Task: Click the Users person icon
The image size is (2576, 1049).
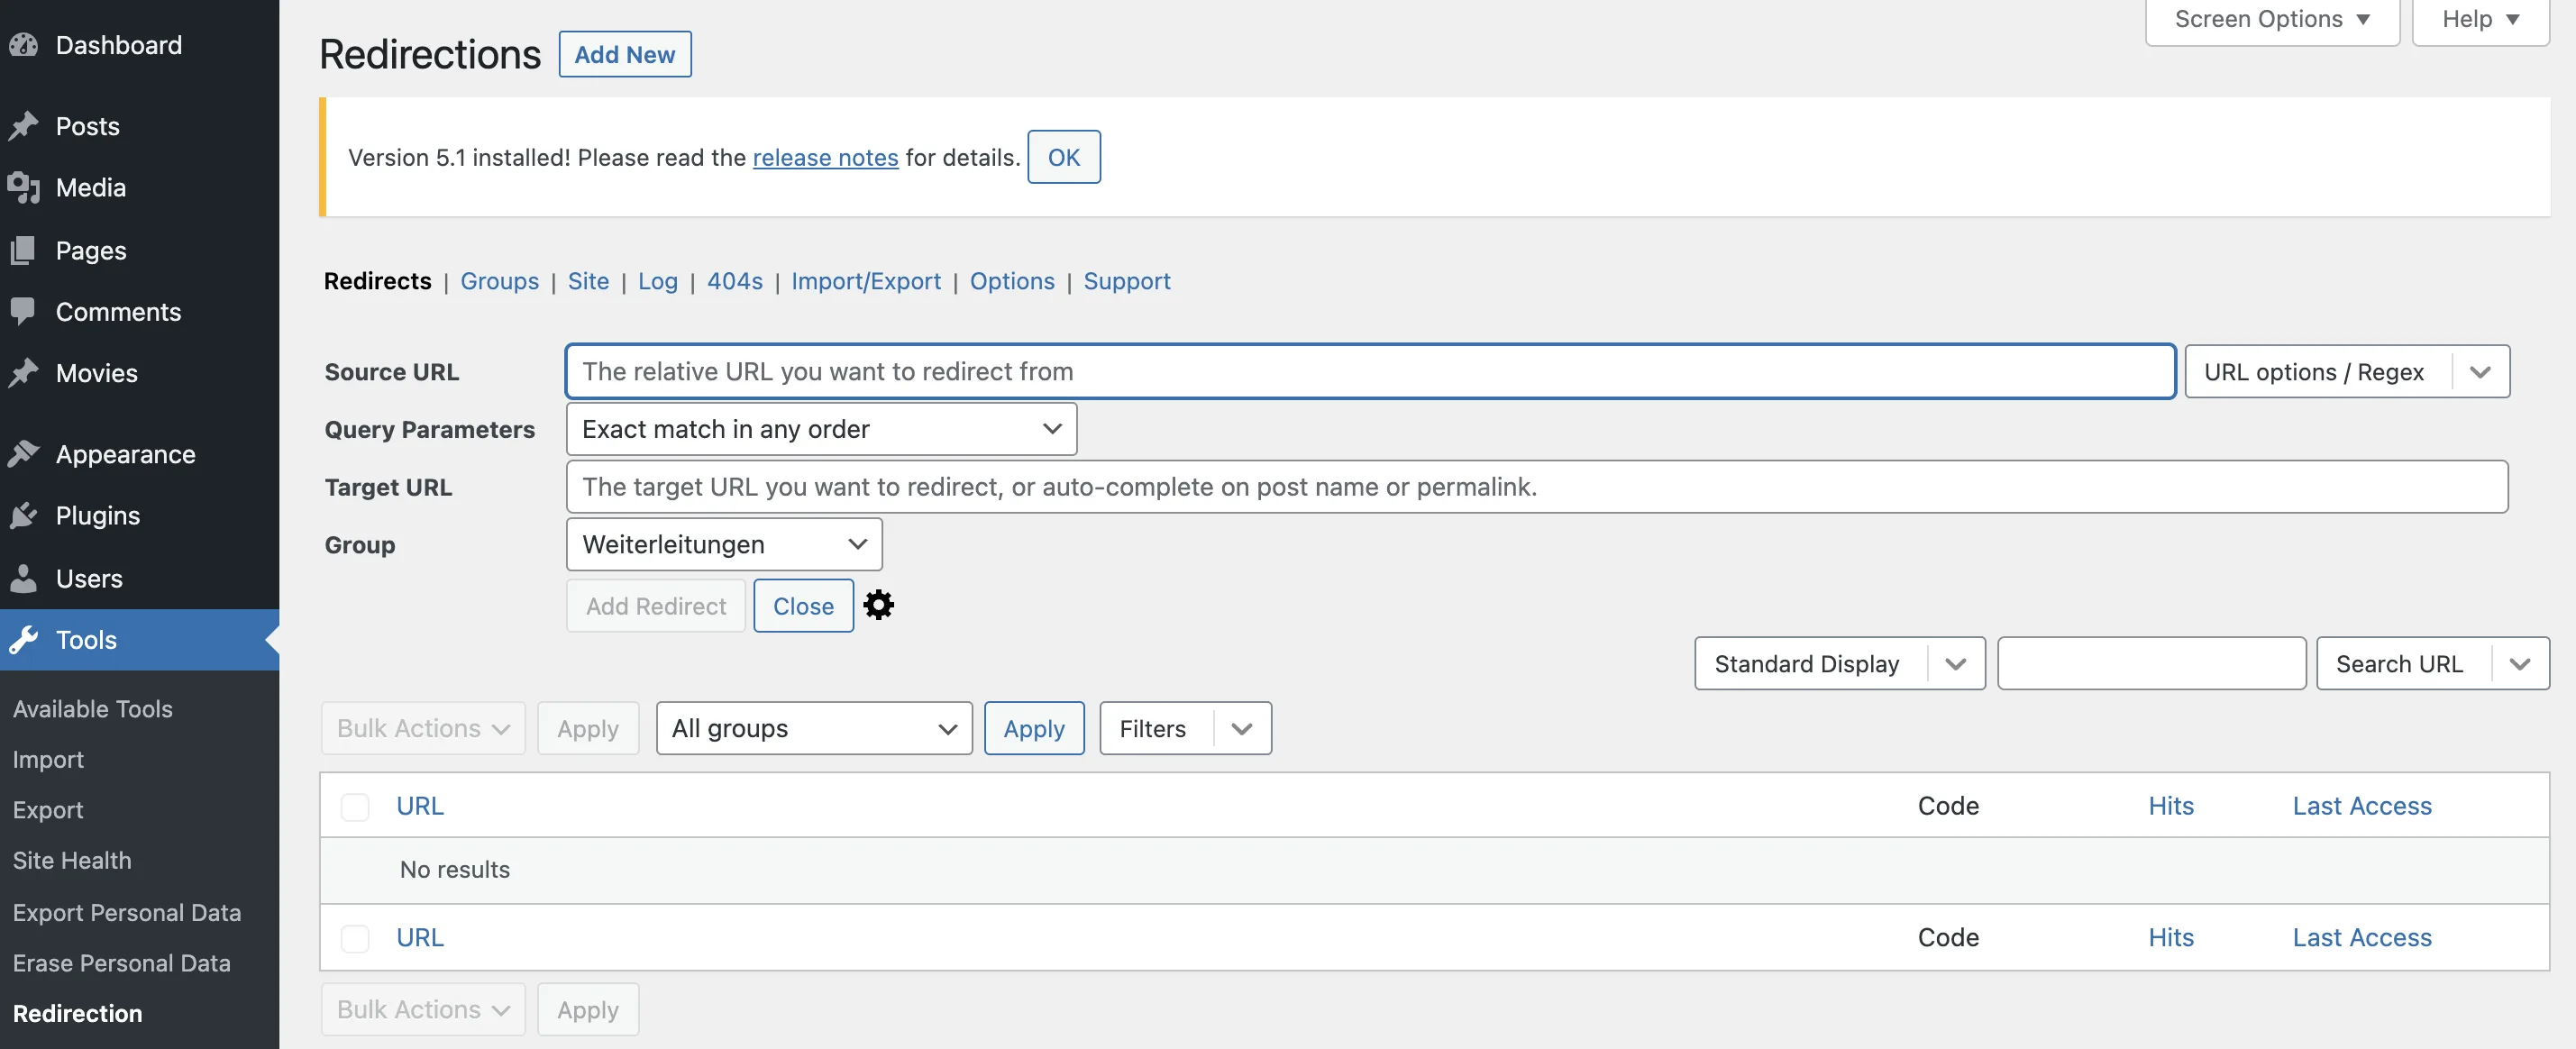Action: [x=24, y=578]
